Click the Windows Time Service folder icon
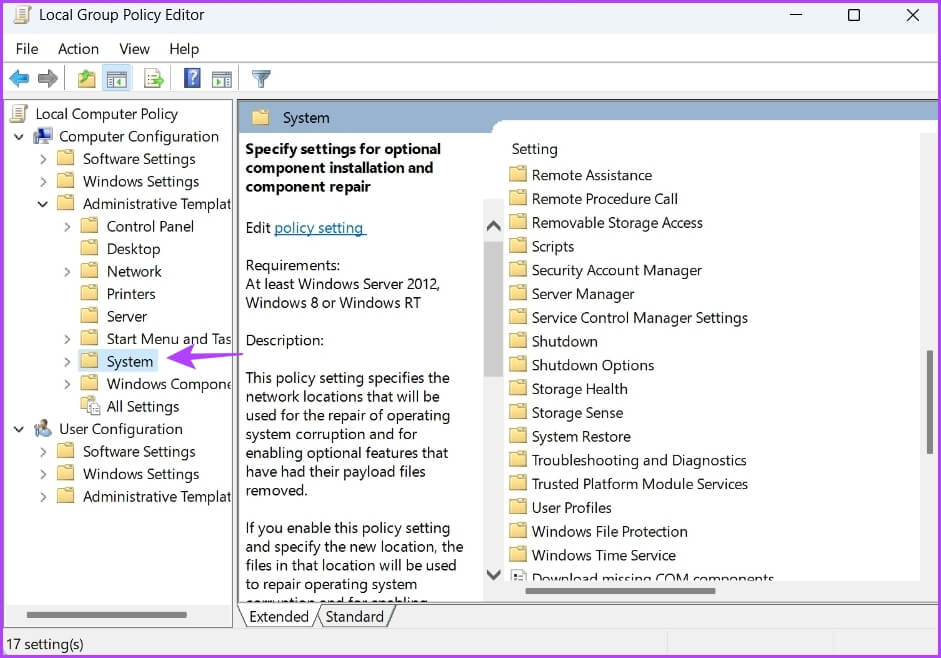The height and width of the screenshot is (658, 941). 517,554
